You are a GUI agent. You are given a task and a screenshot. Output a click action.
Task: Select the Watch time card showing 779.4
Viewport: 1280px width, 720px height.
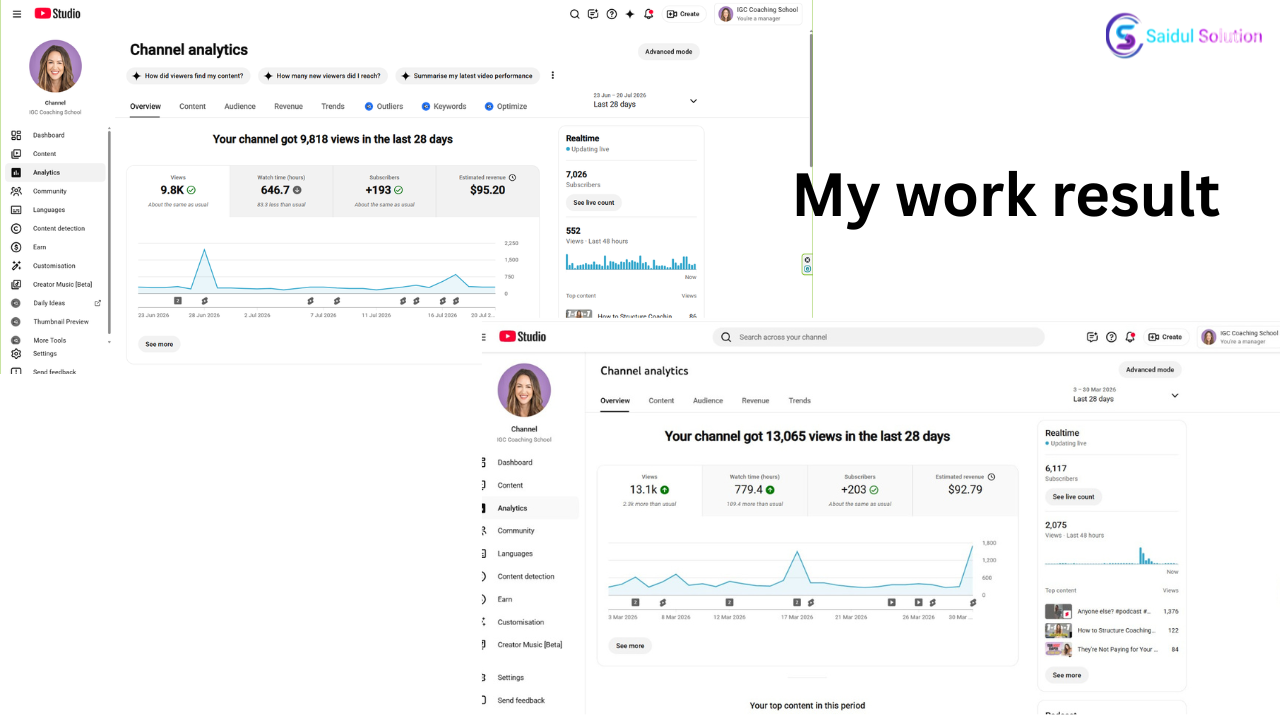tap(754, 490)
